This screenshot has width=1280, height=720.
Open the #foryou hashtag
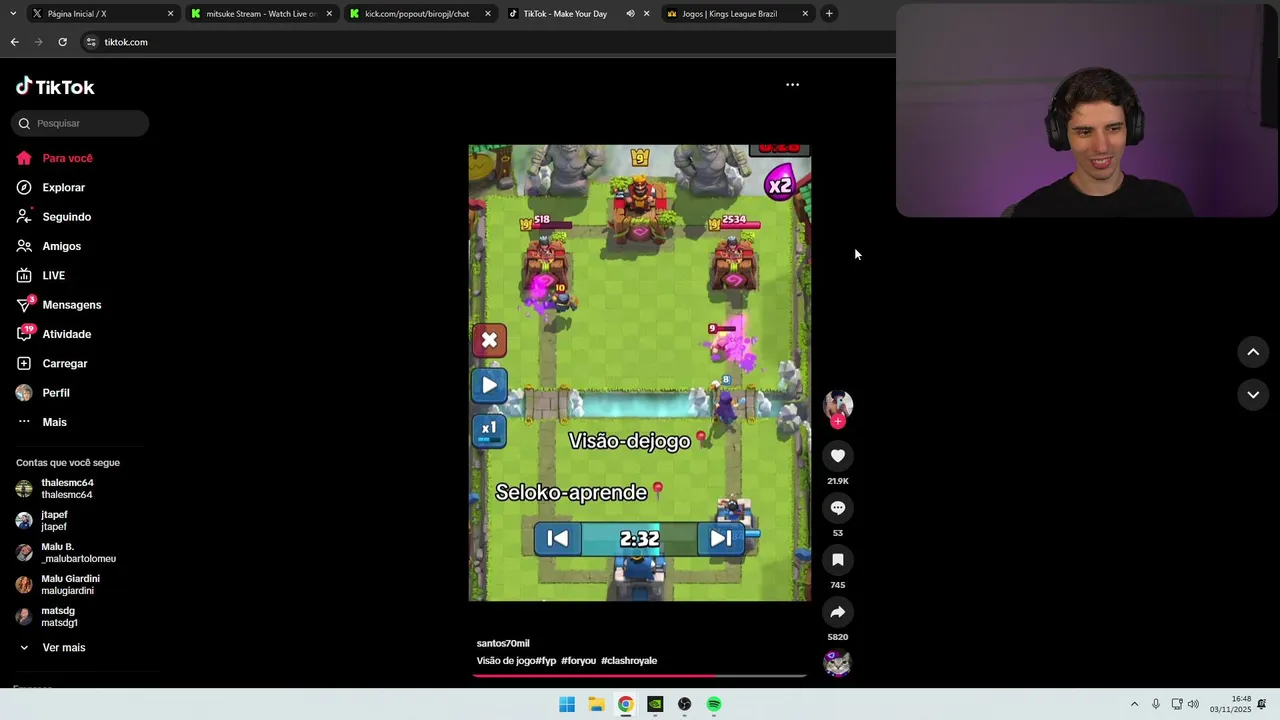tap(578, 661)
